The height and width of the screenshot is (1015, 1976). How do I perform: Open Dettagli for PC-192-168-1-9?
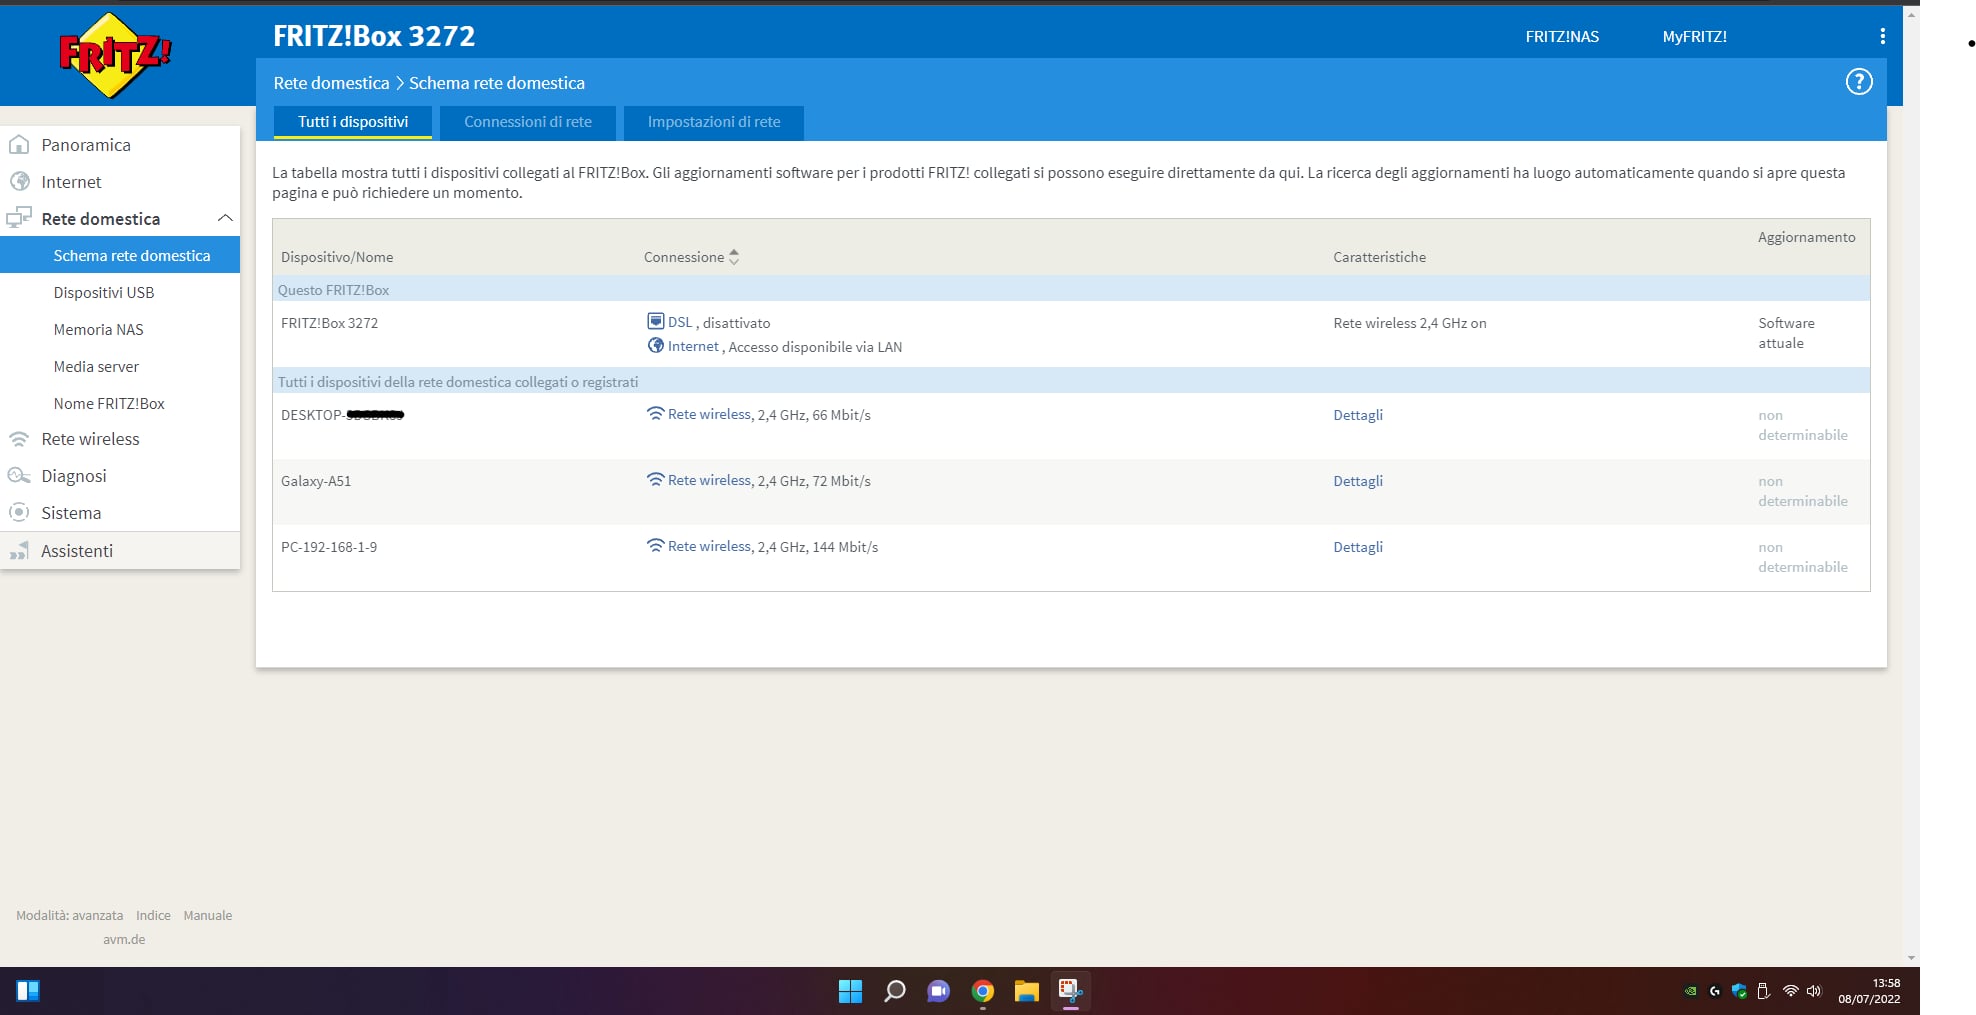click(1358, 547)
